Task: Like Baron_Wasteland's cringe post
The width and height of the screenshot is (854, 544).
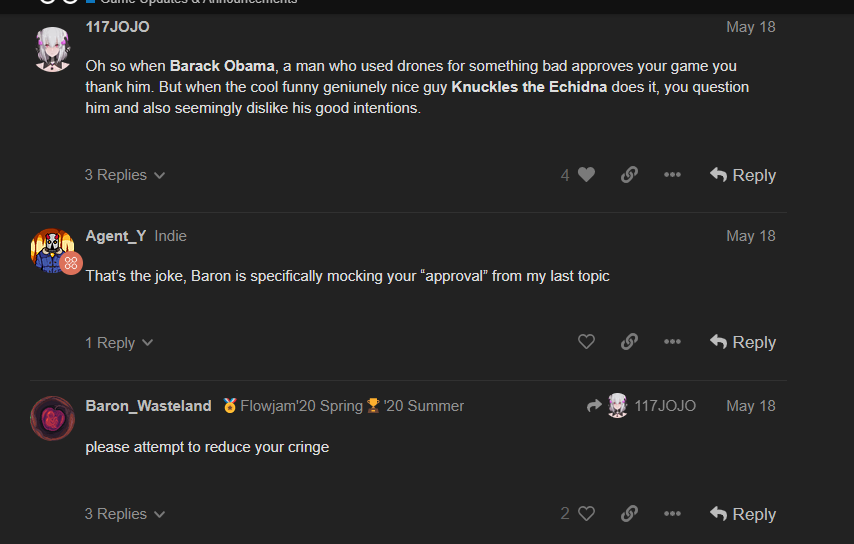Action: click(x=586, y=514)
